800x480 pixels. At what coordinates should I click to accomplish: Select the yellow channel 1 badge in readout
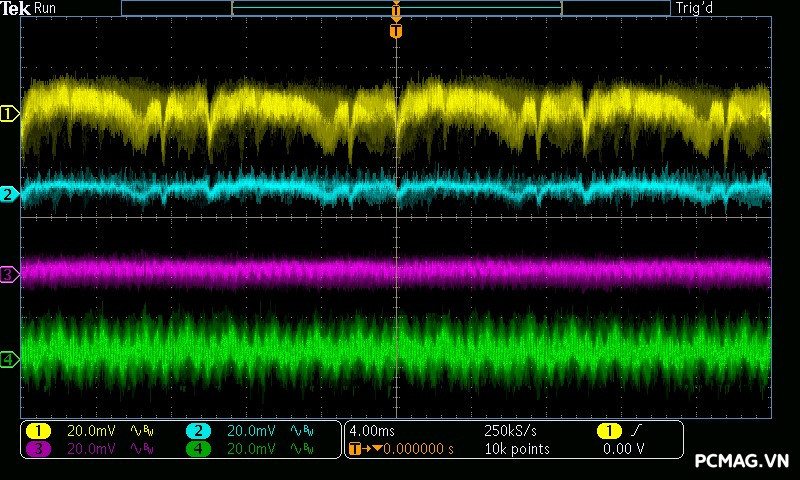[x=38, y=431]
